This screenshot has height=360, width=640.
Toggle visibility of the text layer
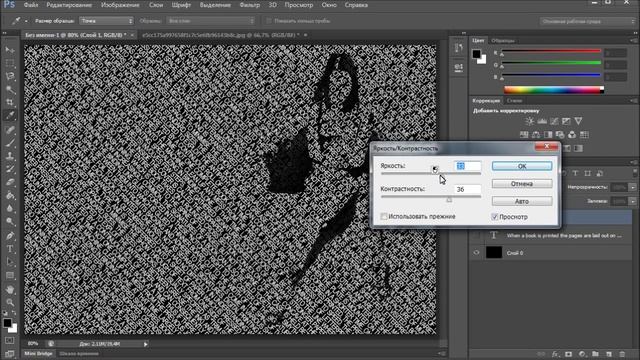476,236
